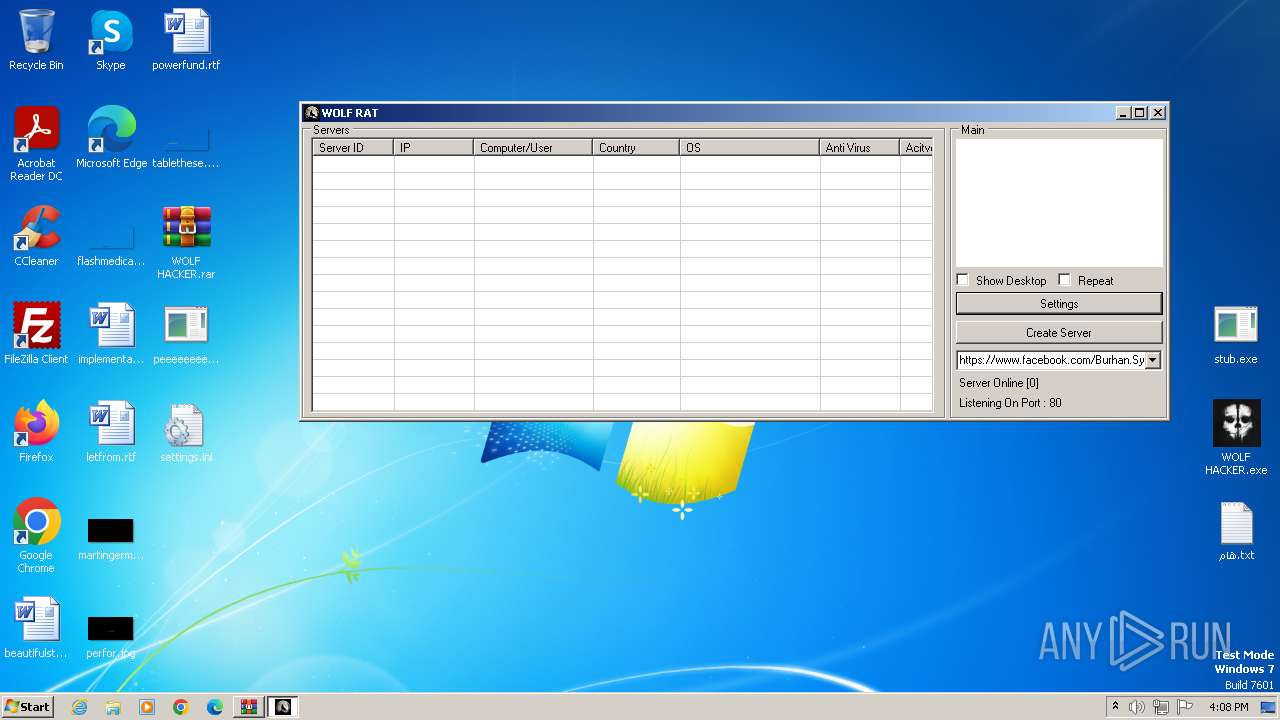Click the Listening On Port : 80 text
The height and width of the screenshot is (720, 1280).
click(x=1010, y=403)
